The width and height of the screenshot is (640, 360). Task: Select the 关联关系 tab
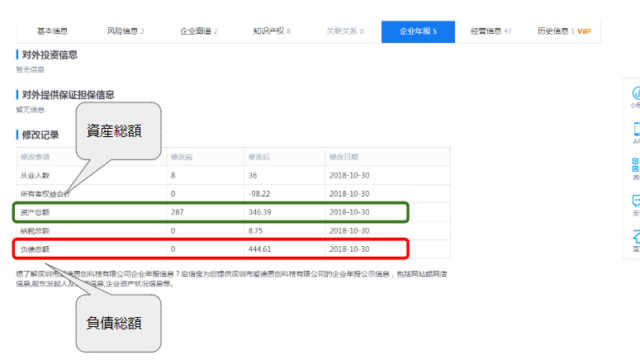tap(345, 31)
